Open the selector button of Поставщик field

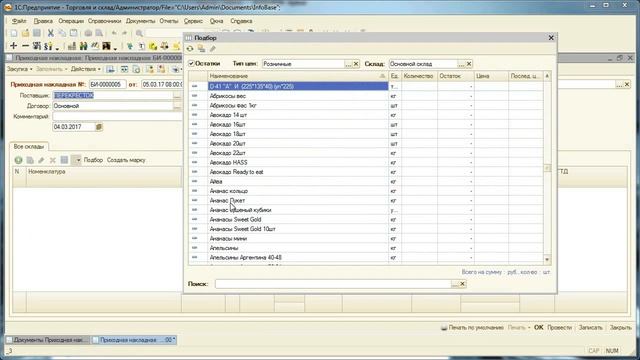177,96
